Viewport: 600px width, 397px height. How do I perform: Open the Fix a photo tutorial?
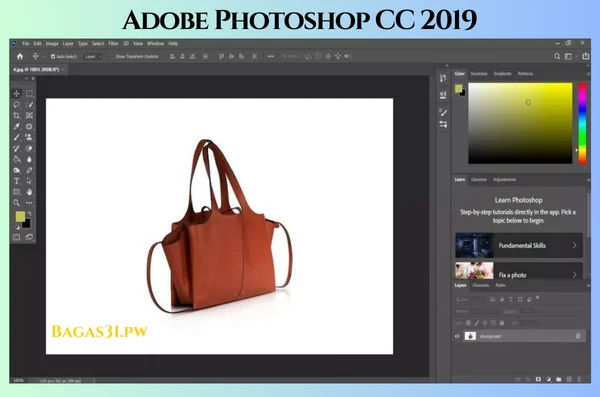[x=519, y=270]
